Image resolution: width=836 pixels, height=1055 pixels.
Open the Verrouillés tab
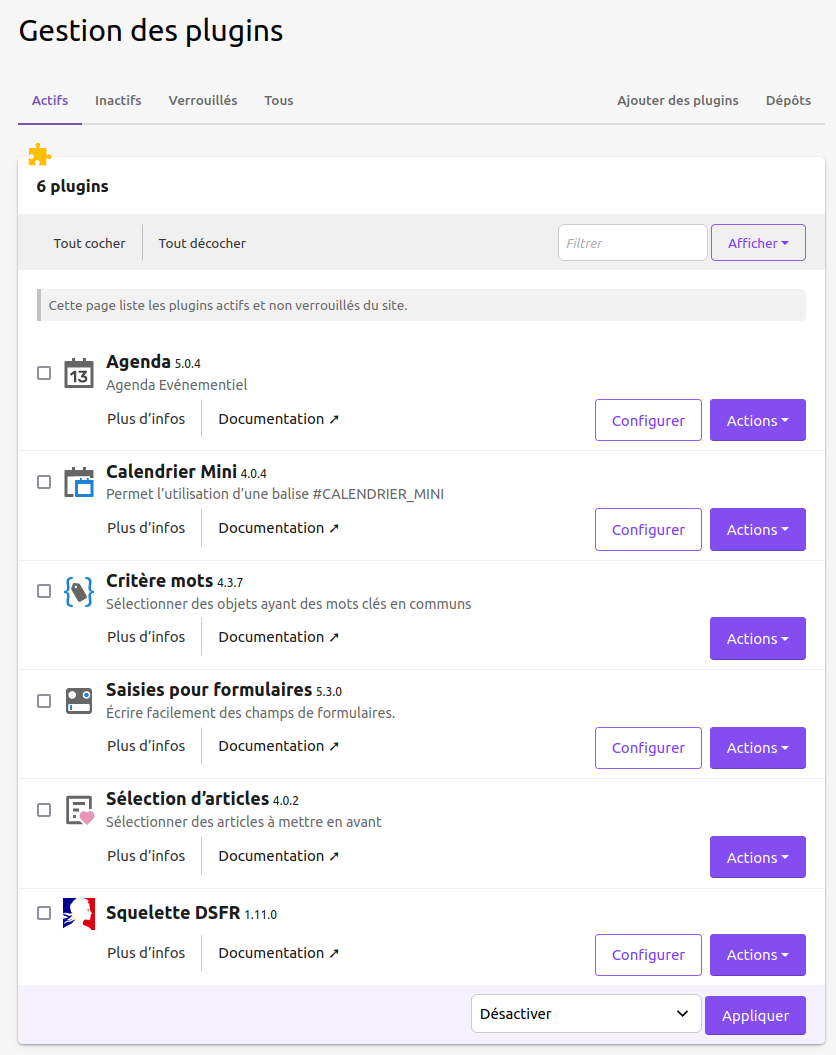[x=203, y=101]
